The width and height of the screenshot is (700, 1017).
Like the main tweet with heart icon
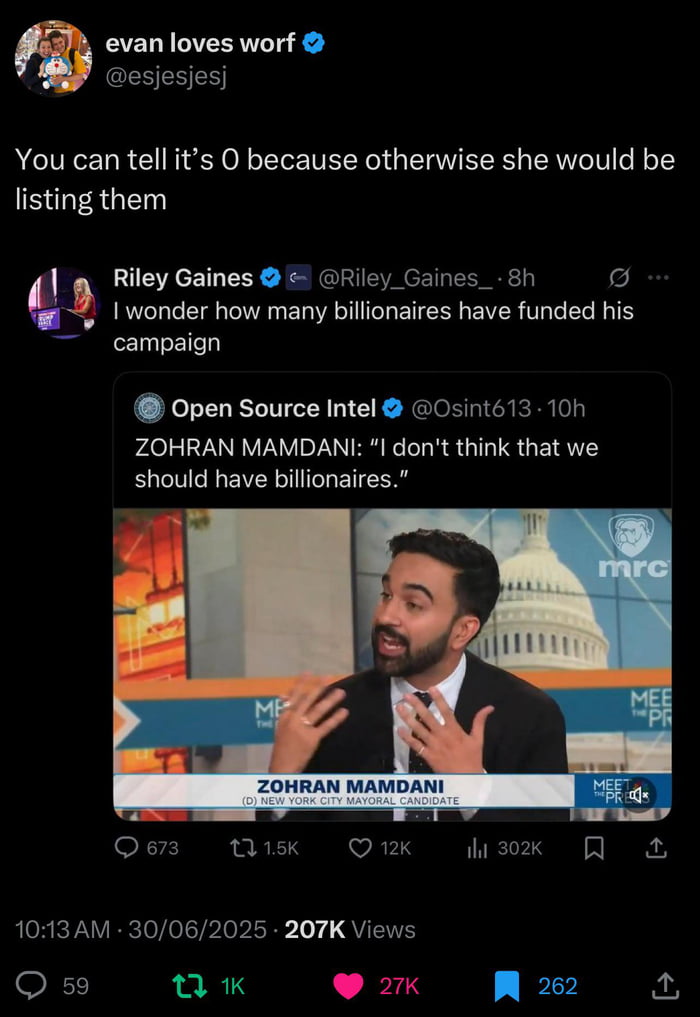tap(348, 986)
